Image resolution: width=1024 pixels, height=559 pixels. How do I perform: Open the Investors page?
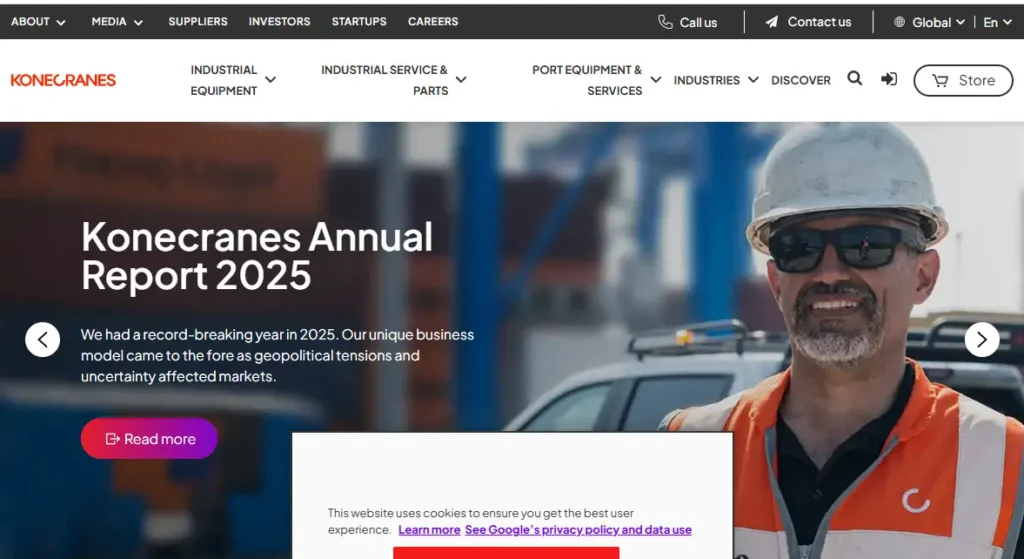(280, 22)
